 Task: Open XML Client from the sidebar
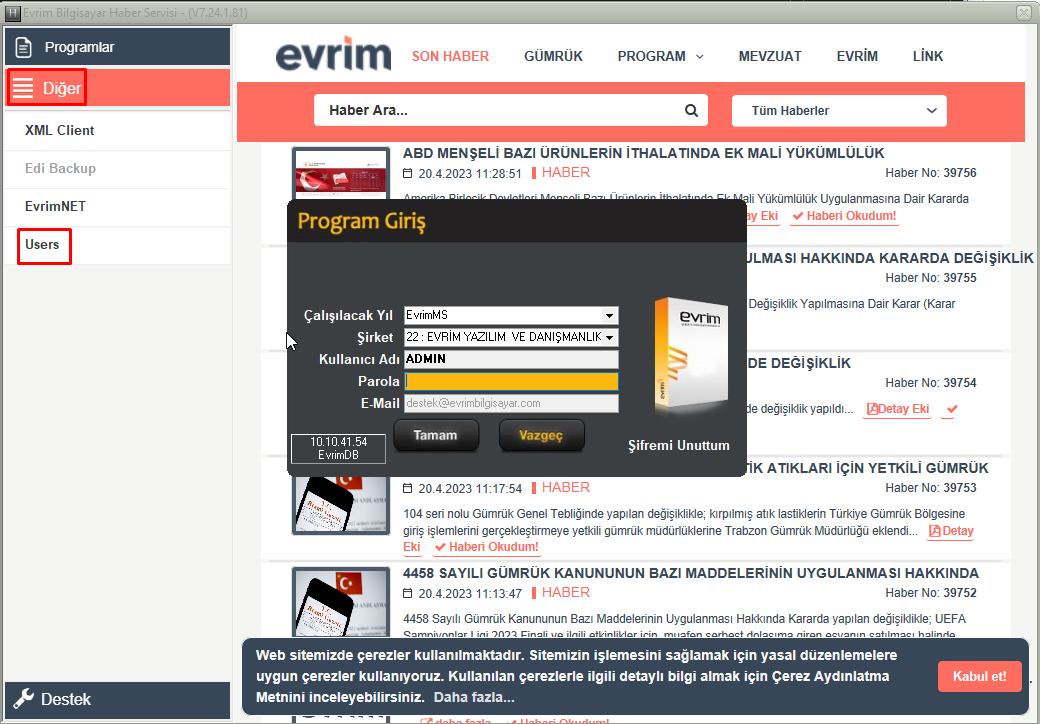point(117,131)
